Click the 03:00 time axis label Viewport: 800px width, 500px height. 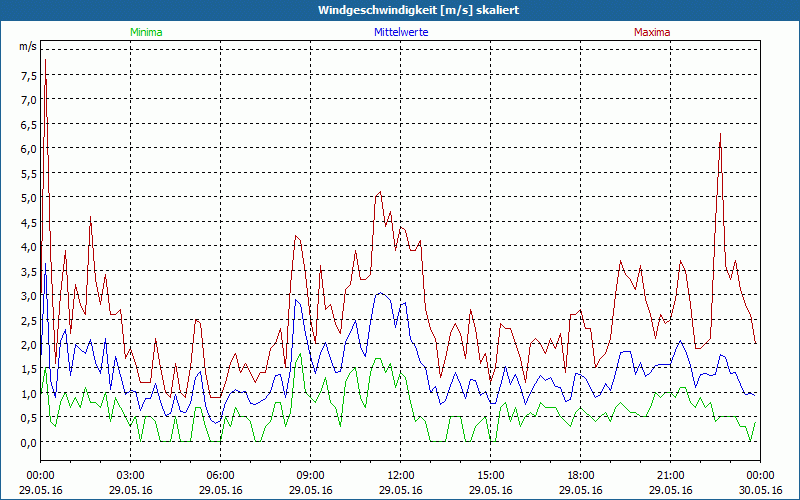coord(131,476)
